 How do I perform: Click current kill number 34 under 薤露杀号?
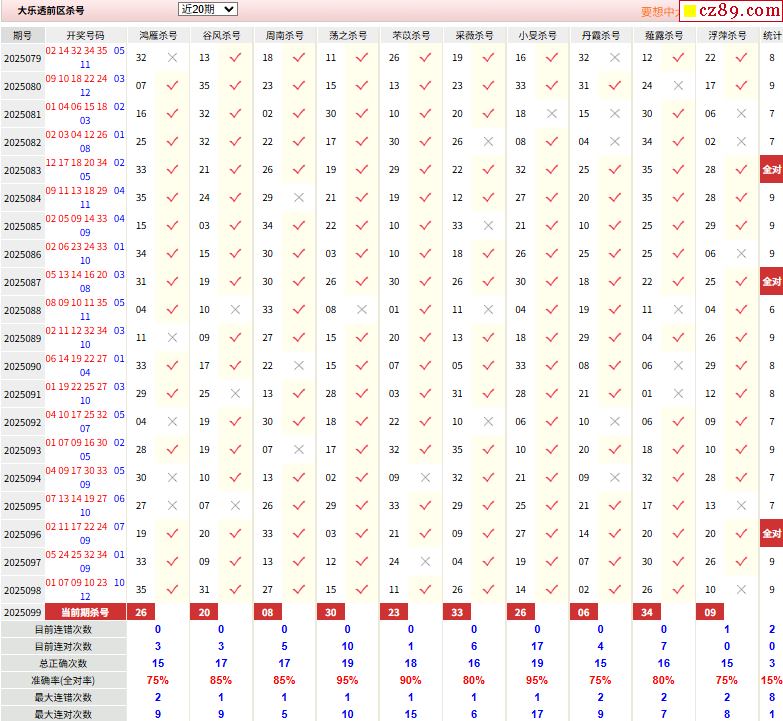[x=647, y=612]
